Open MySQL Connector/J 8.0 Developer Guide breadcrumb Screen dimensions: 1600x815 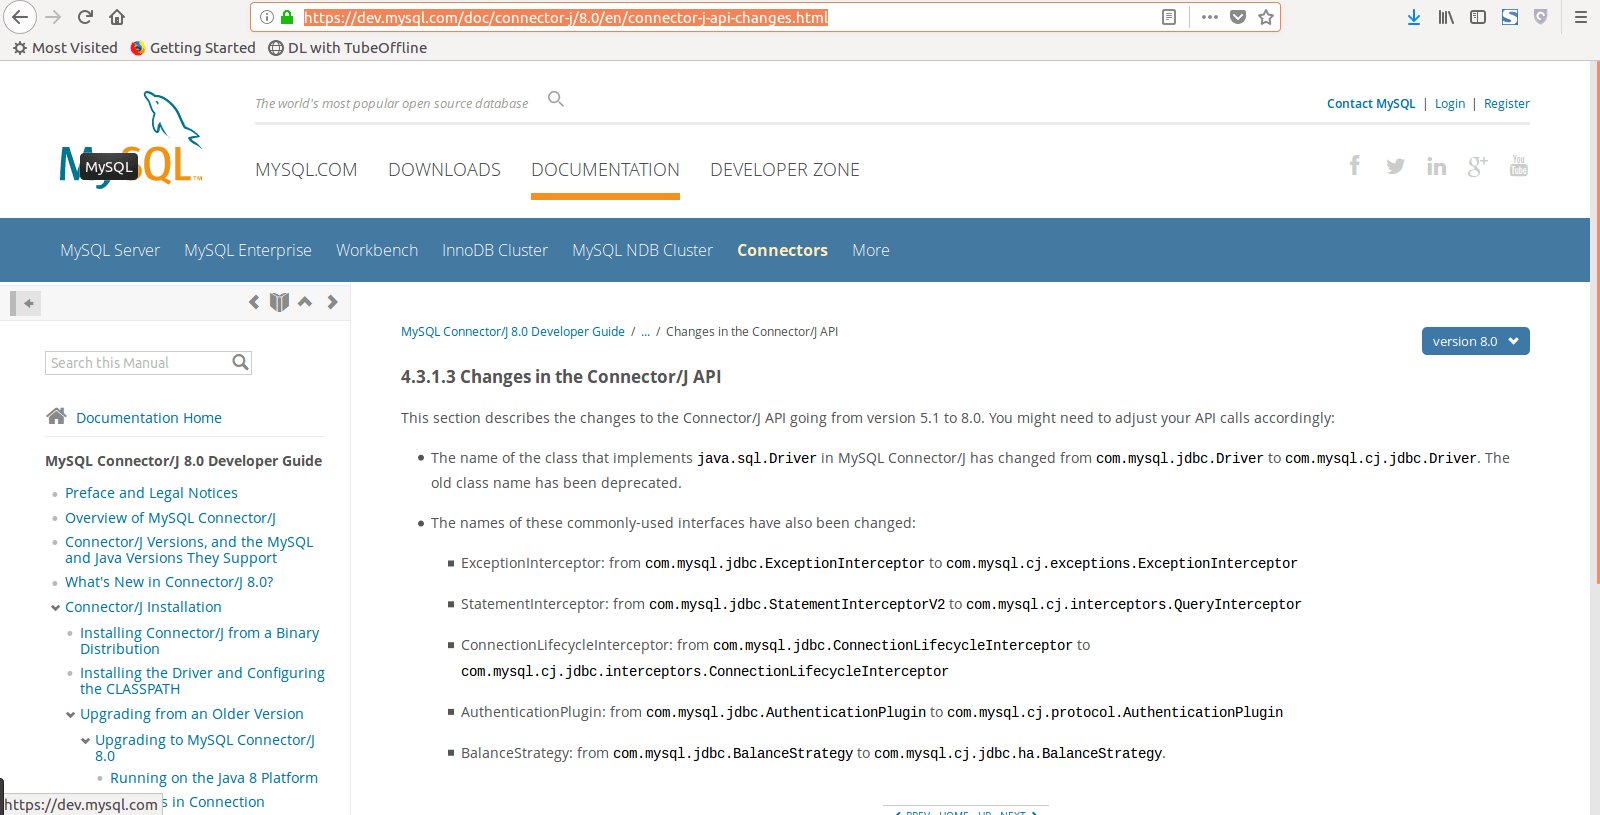(x=513, y=332)
